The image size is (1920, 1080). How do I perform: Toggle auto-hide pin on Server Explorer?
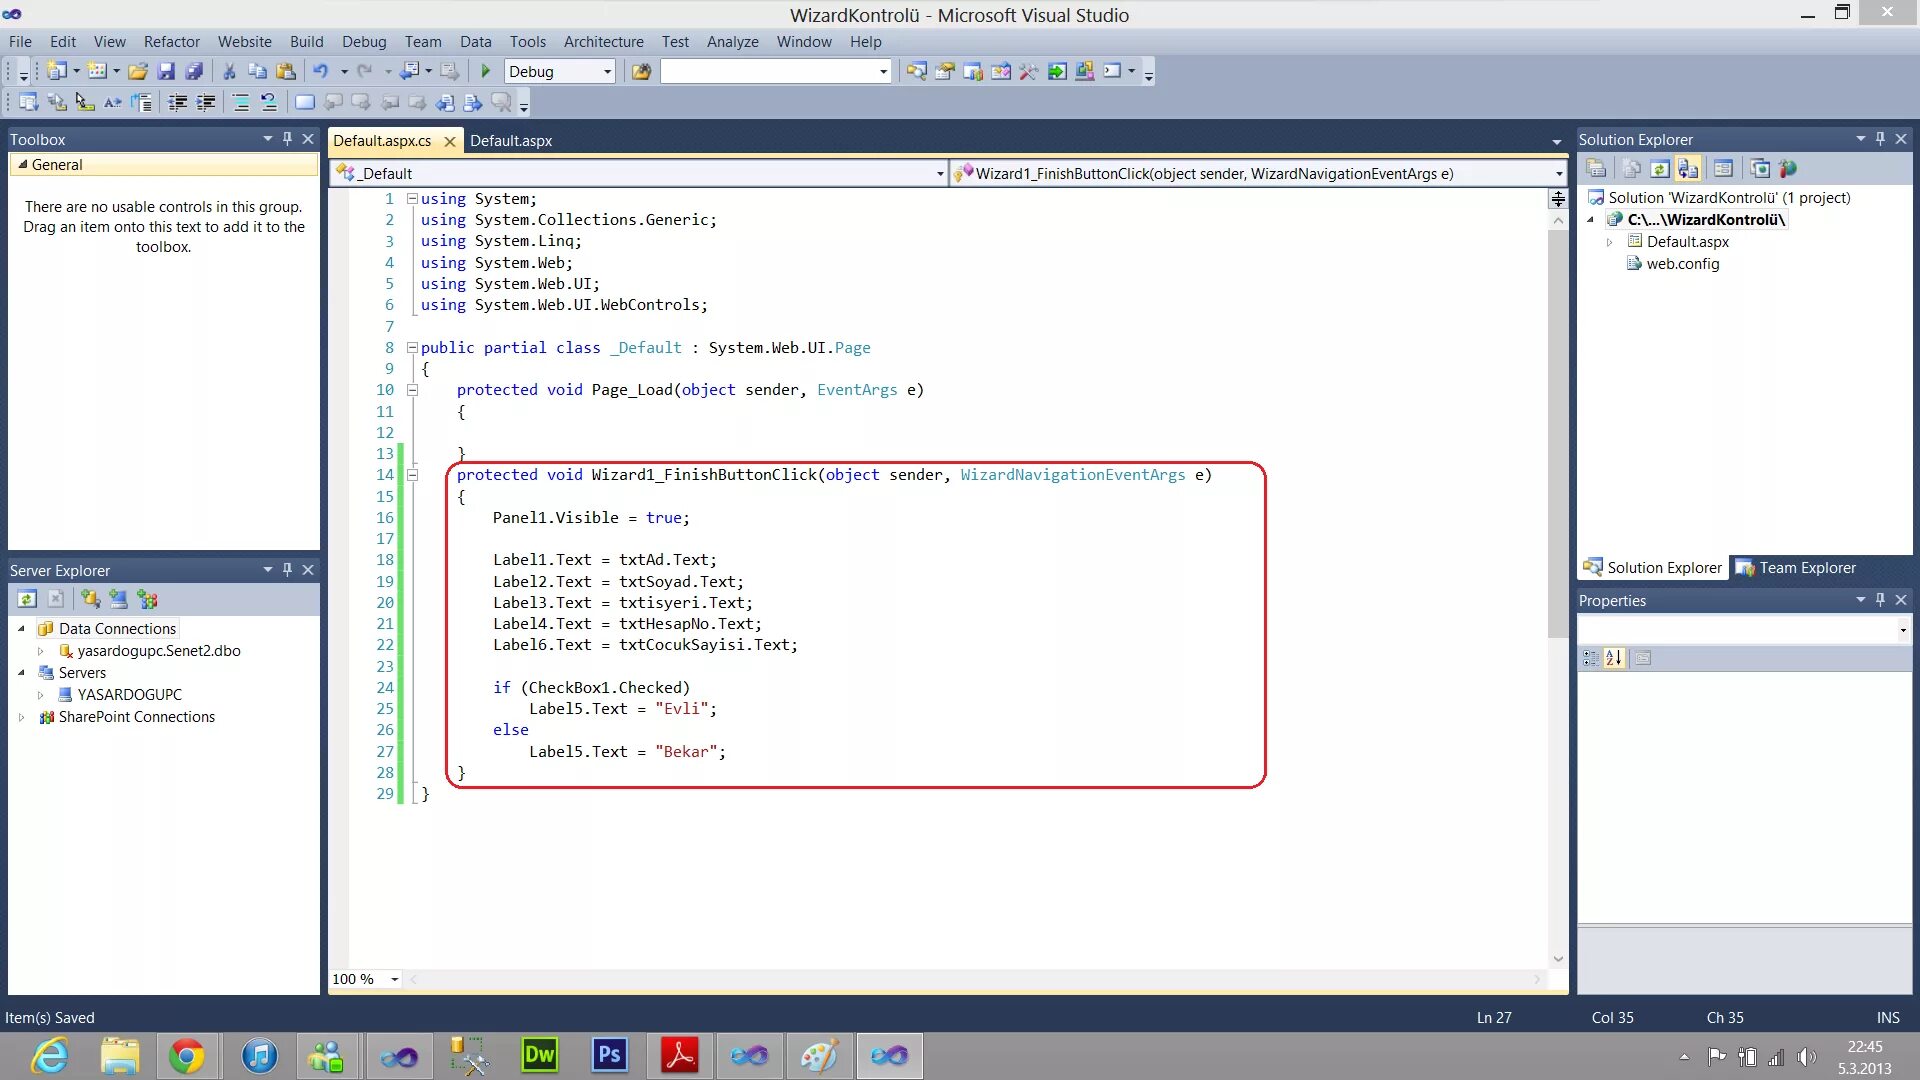coord(287,569)
